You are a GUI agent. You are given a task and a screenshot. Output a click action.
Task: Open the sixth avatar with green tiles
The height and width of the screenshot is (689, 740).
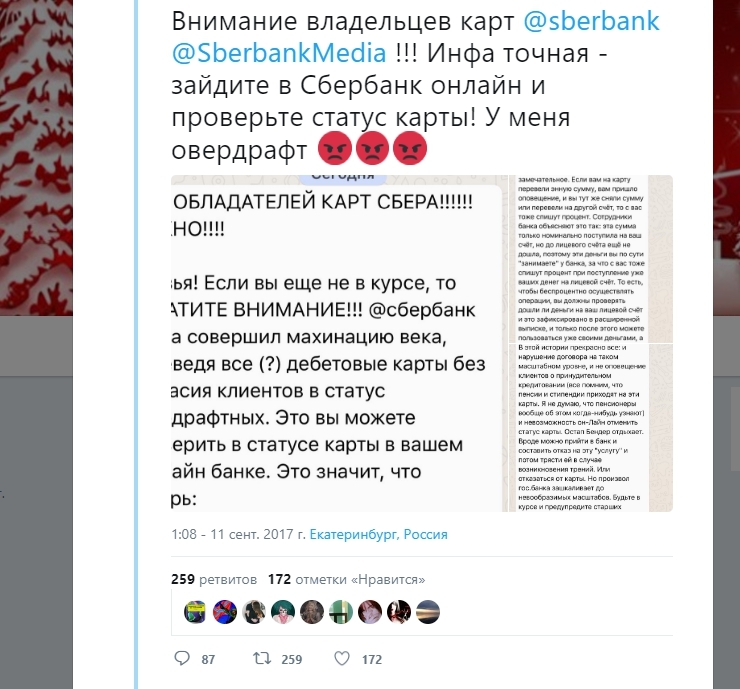tap(341, 612)
